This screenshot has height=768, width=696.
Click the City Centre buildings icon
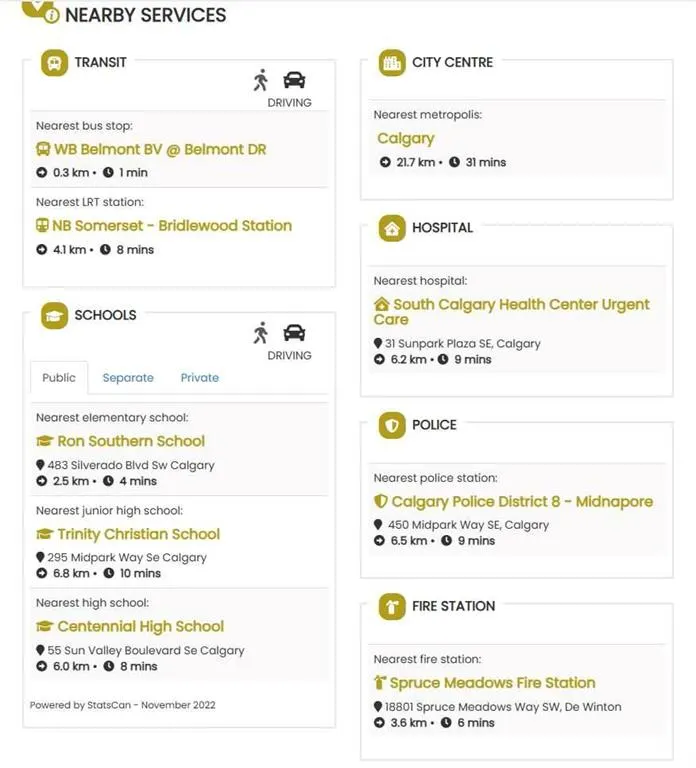(x=392, y=63)
